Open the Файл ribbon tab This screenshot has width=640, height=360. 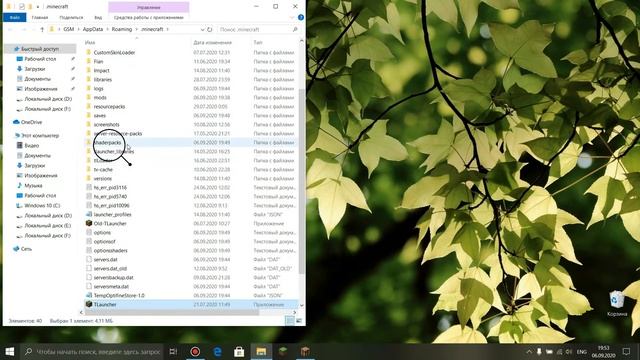pos(15,18)
